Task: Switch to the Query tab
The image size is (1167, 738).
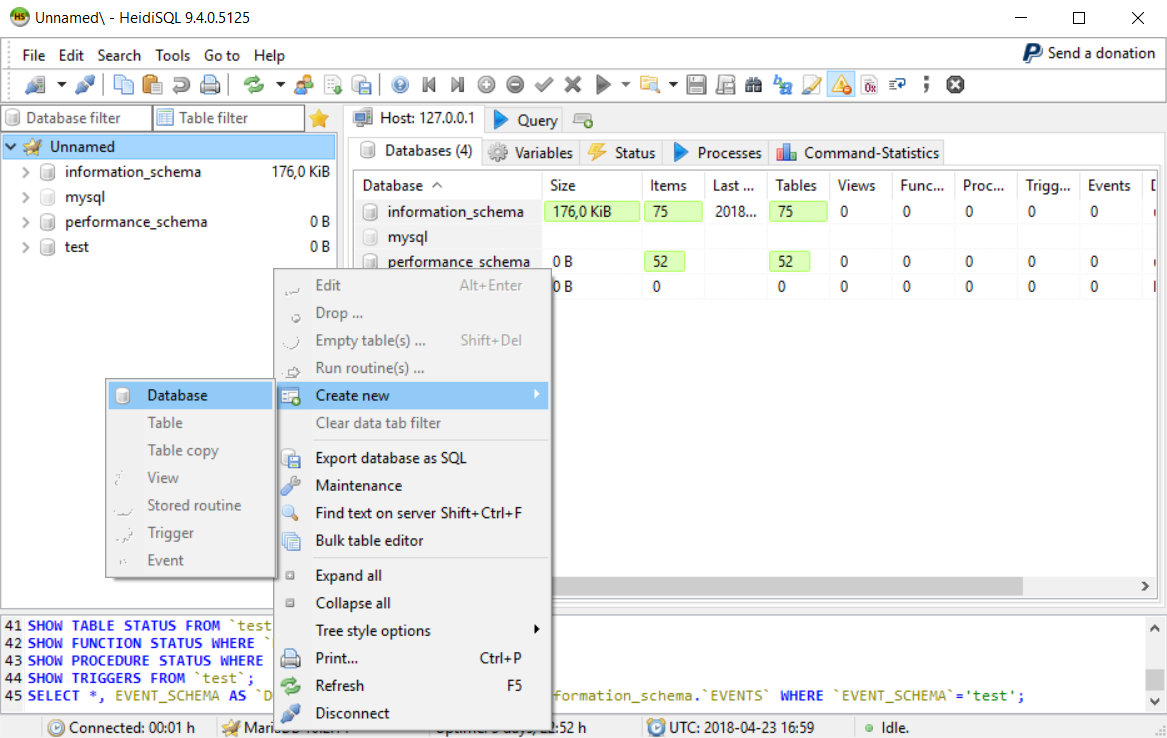Action: pyautogui.click(x=525, y=120)
